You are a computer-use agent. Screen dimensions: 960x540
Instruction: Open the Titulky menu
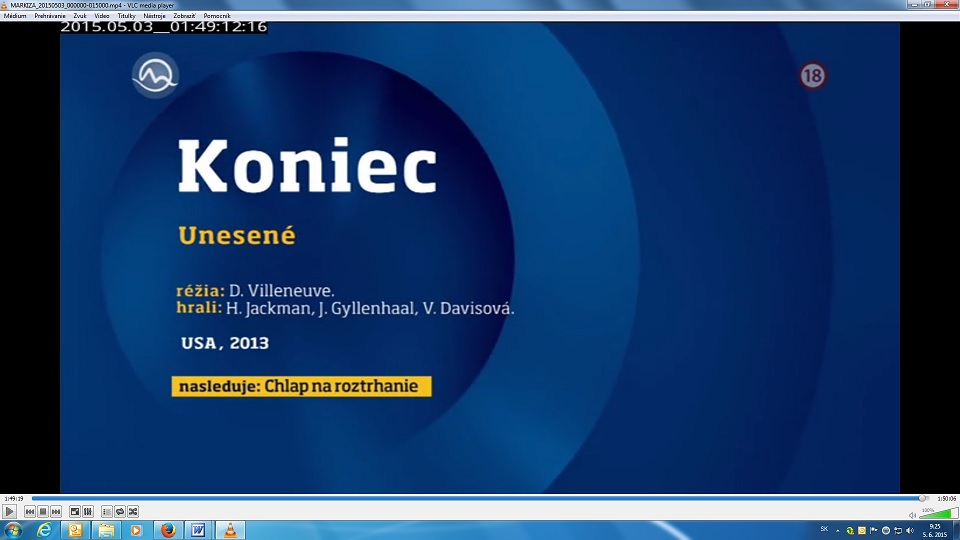126,16
